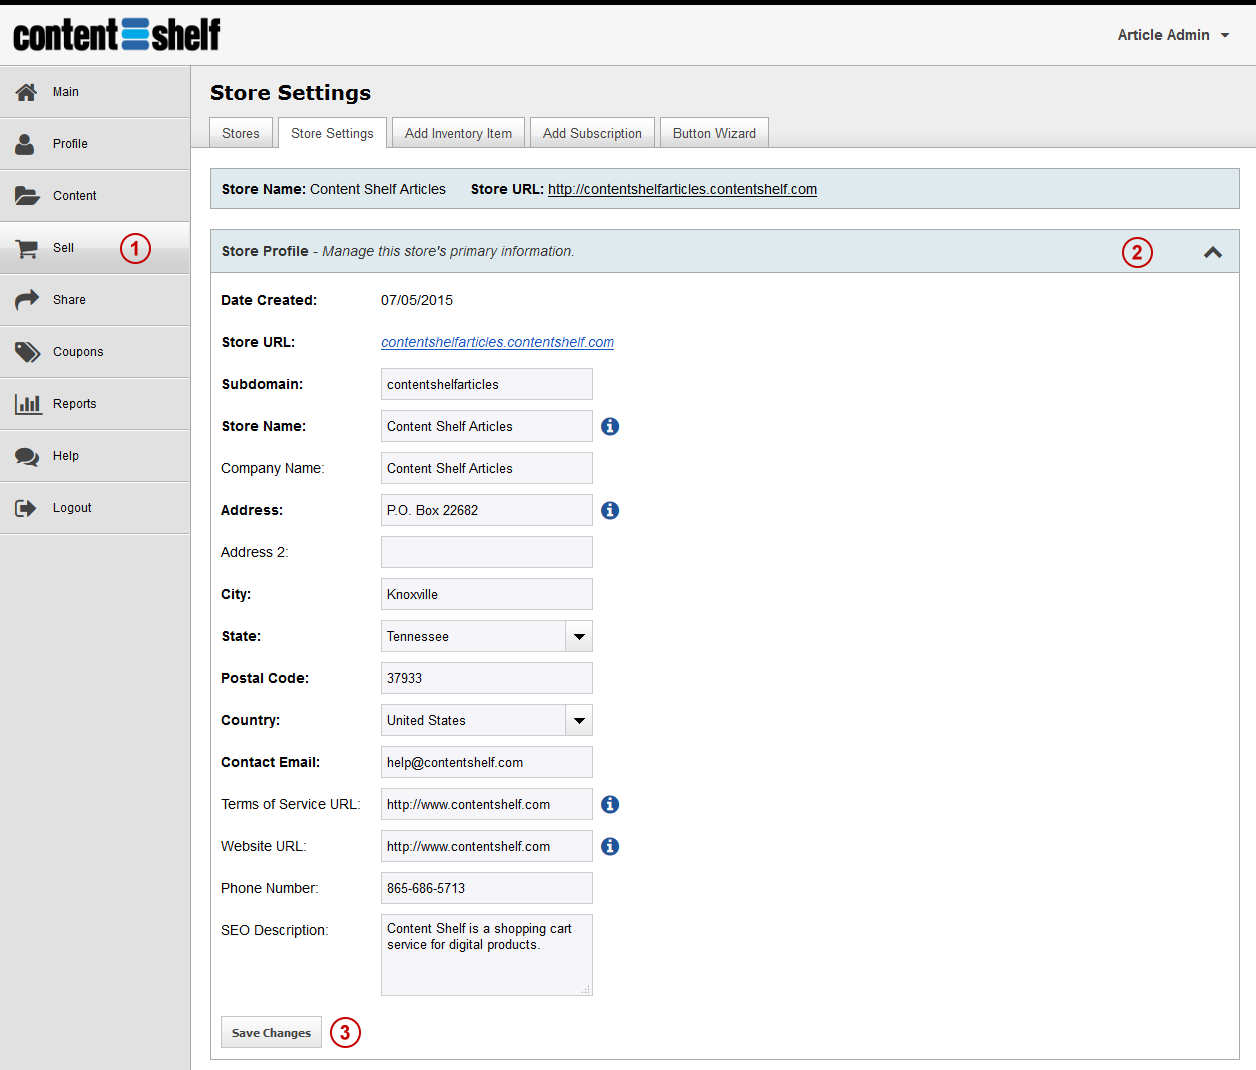Open Content in the sidebar
The height and width of the screenshot is (1070, 1256).
tap(95, 196)
